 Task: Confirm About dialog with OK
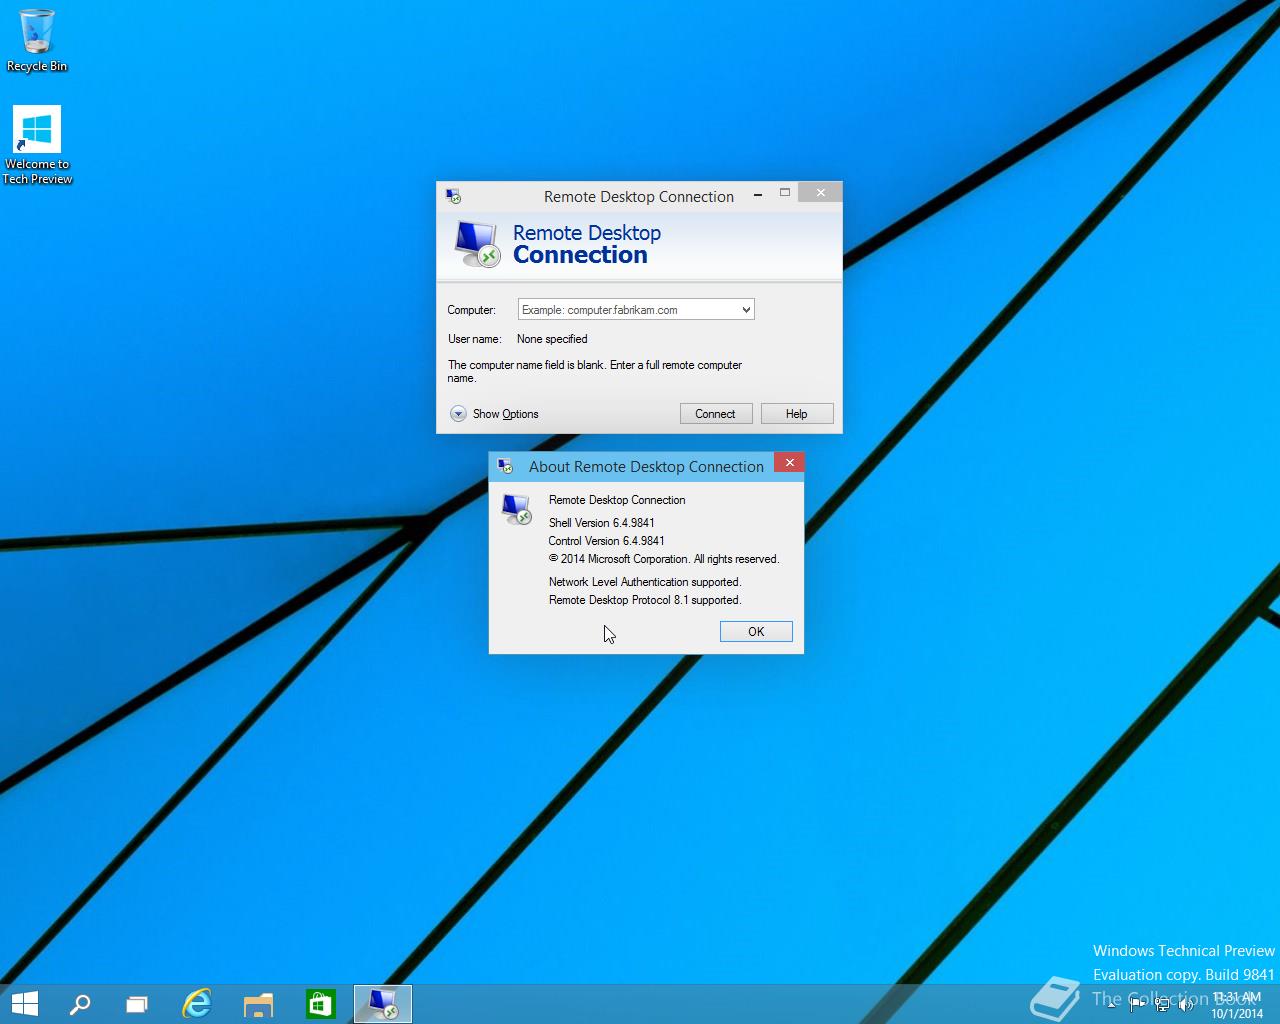pyautogui.click(x=756, y=632)
